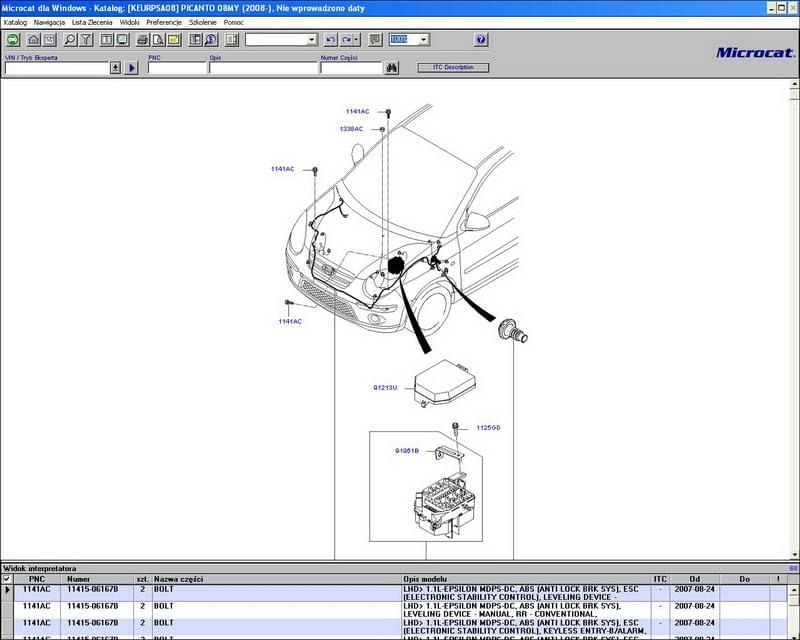Image resolution: width=800 pixels, height=640 pixels.
Task: Click the magnifying glass search icon
Action: click(70, 40)
